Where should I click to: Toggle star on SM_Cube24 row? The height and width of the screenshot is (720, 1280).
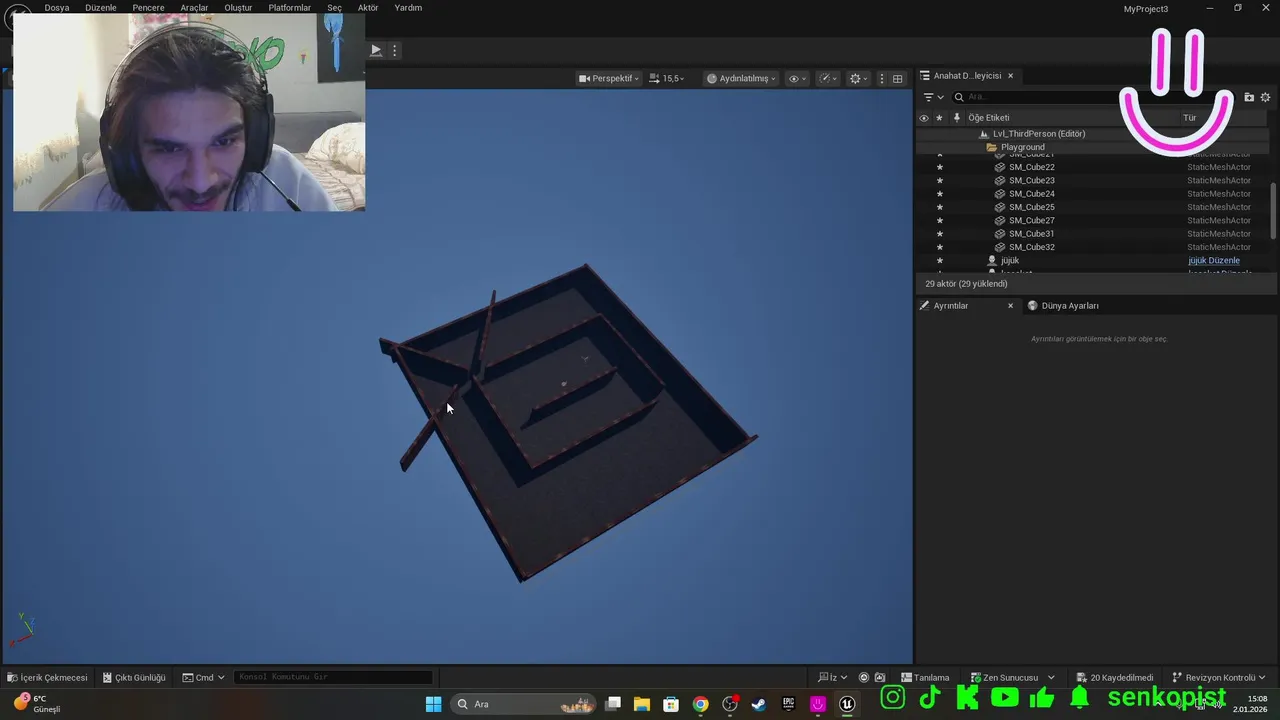(x=939, y=194)
